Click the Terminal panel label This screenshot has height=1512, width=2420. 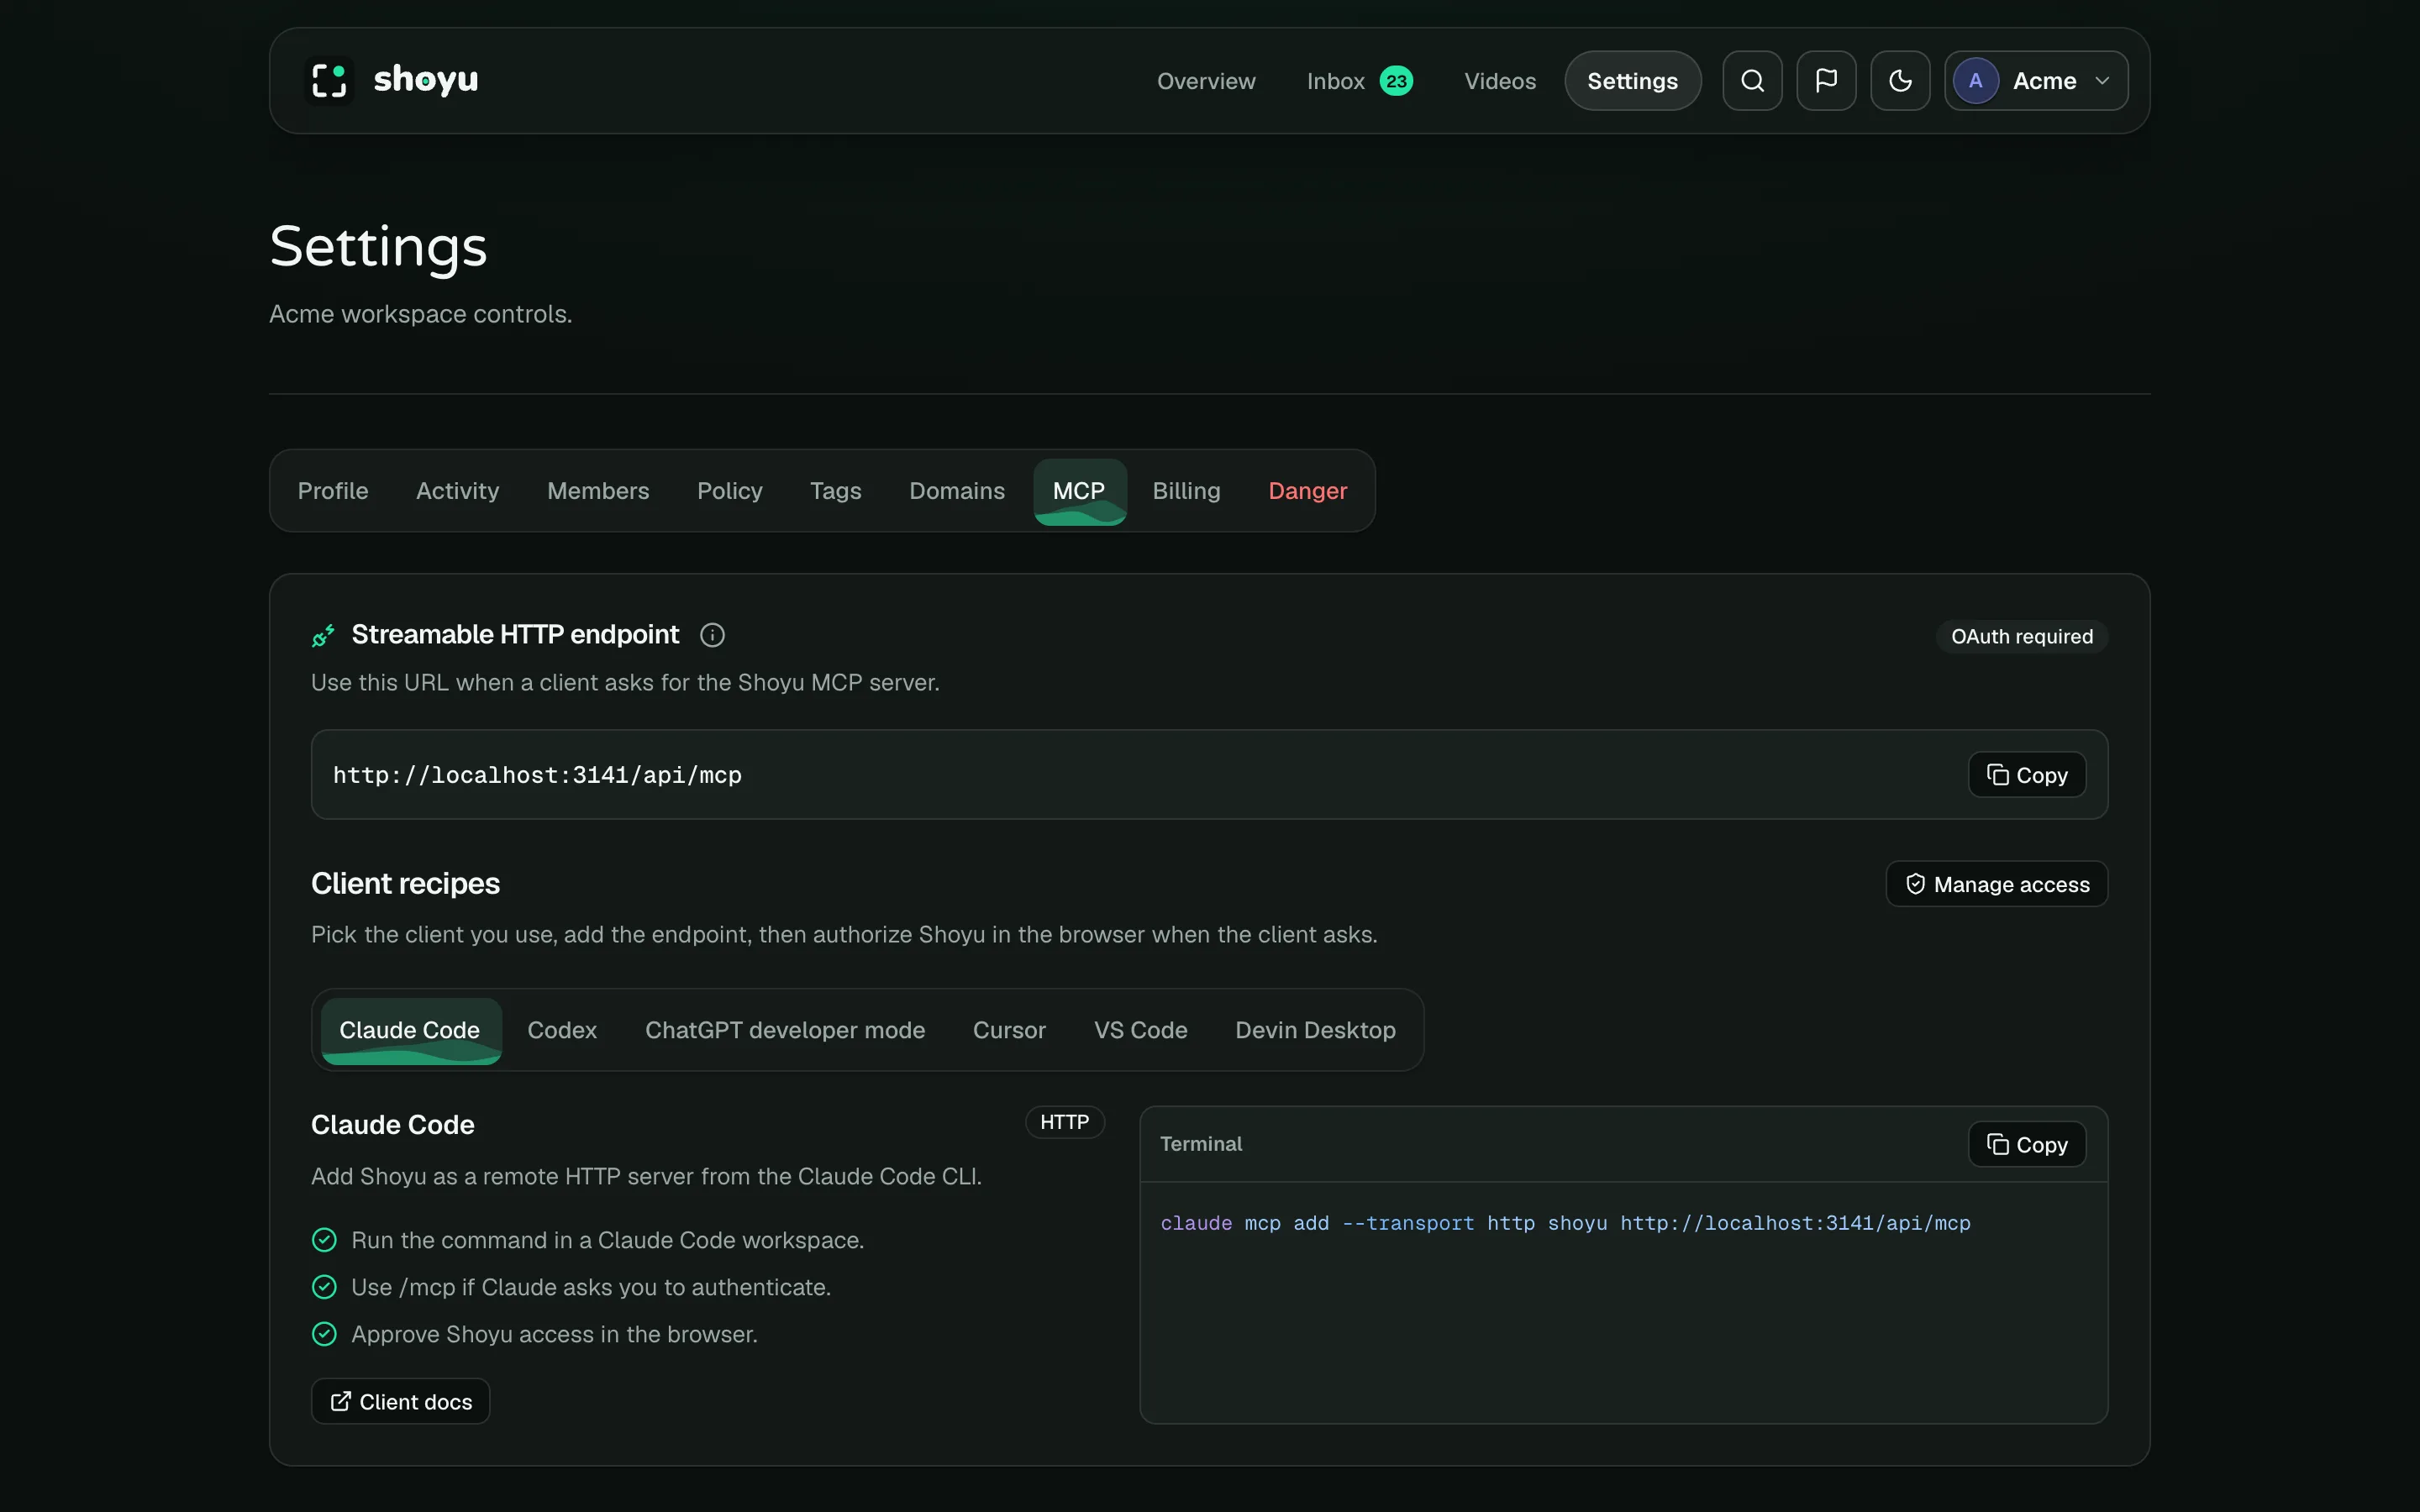tap(1200, 1144)
